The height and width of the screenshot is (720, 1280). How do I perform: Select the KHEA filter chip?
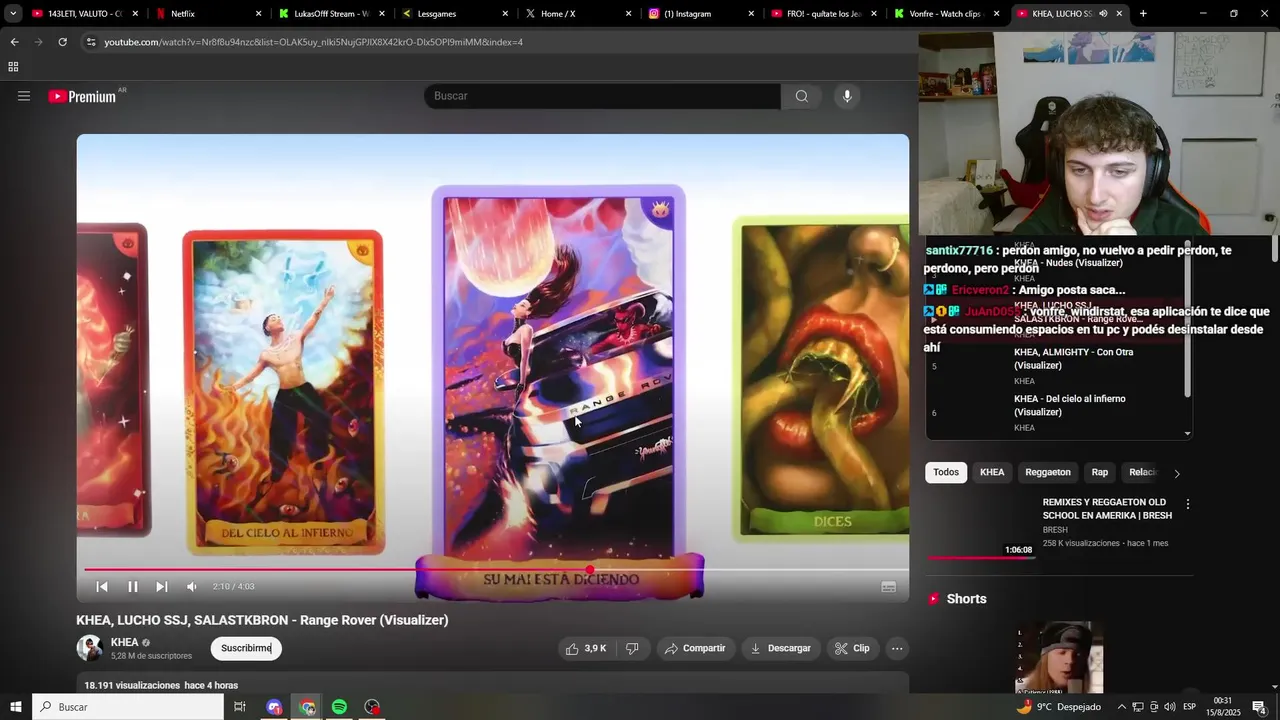992,472
